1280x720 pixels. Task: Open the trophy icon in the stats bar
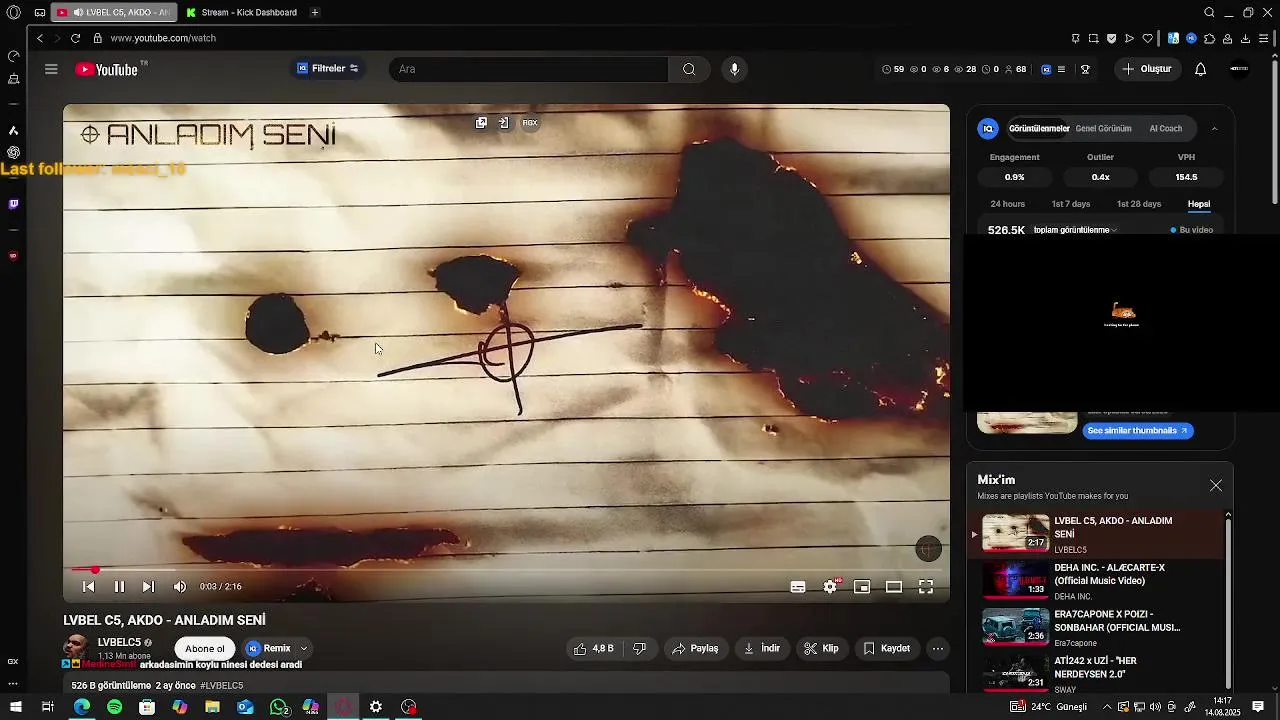click(1085, 69)
